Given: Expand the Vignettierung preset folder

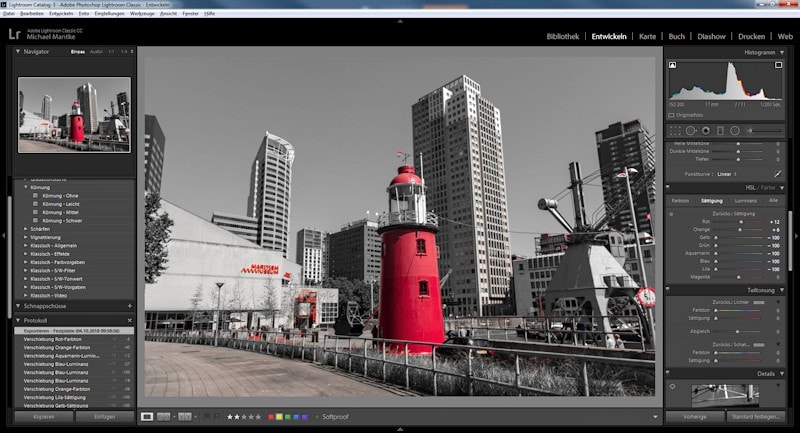Looking at the screenshot, I should tap(26, 237).
